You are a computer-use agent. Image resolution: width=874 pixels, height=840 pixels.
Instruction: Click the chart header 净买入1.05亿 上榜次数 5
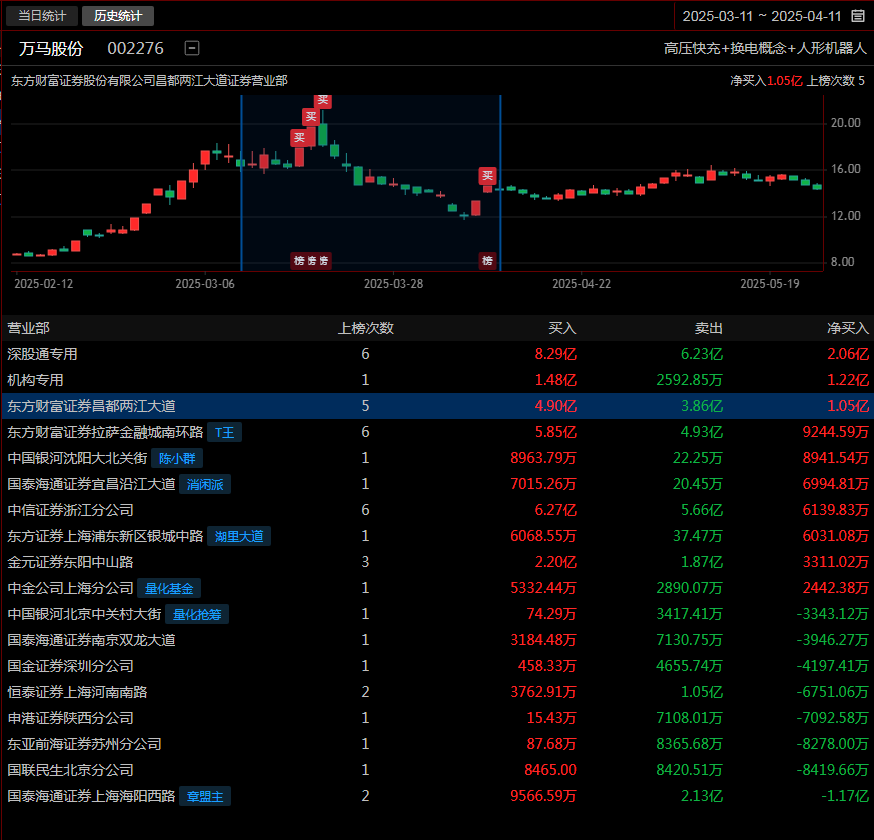797,81
